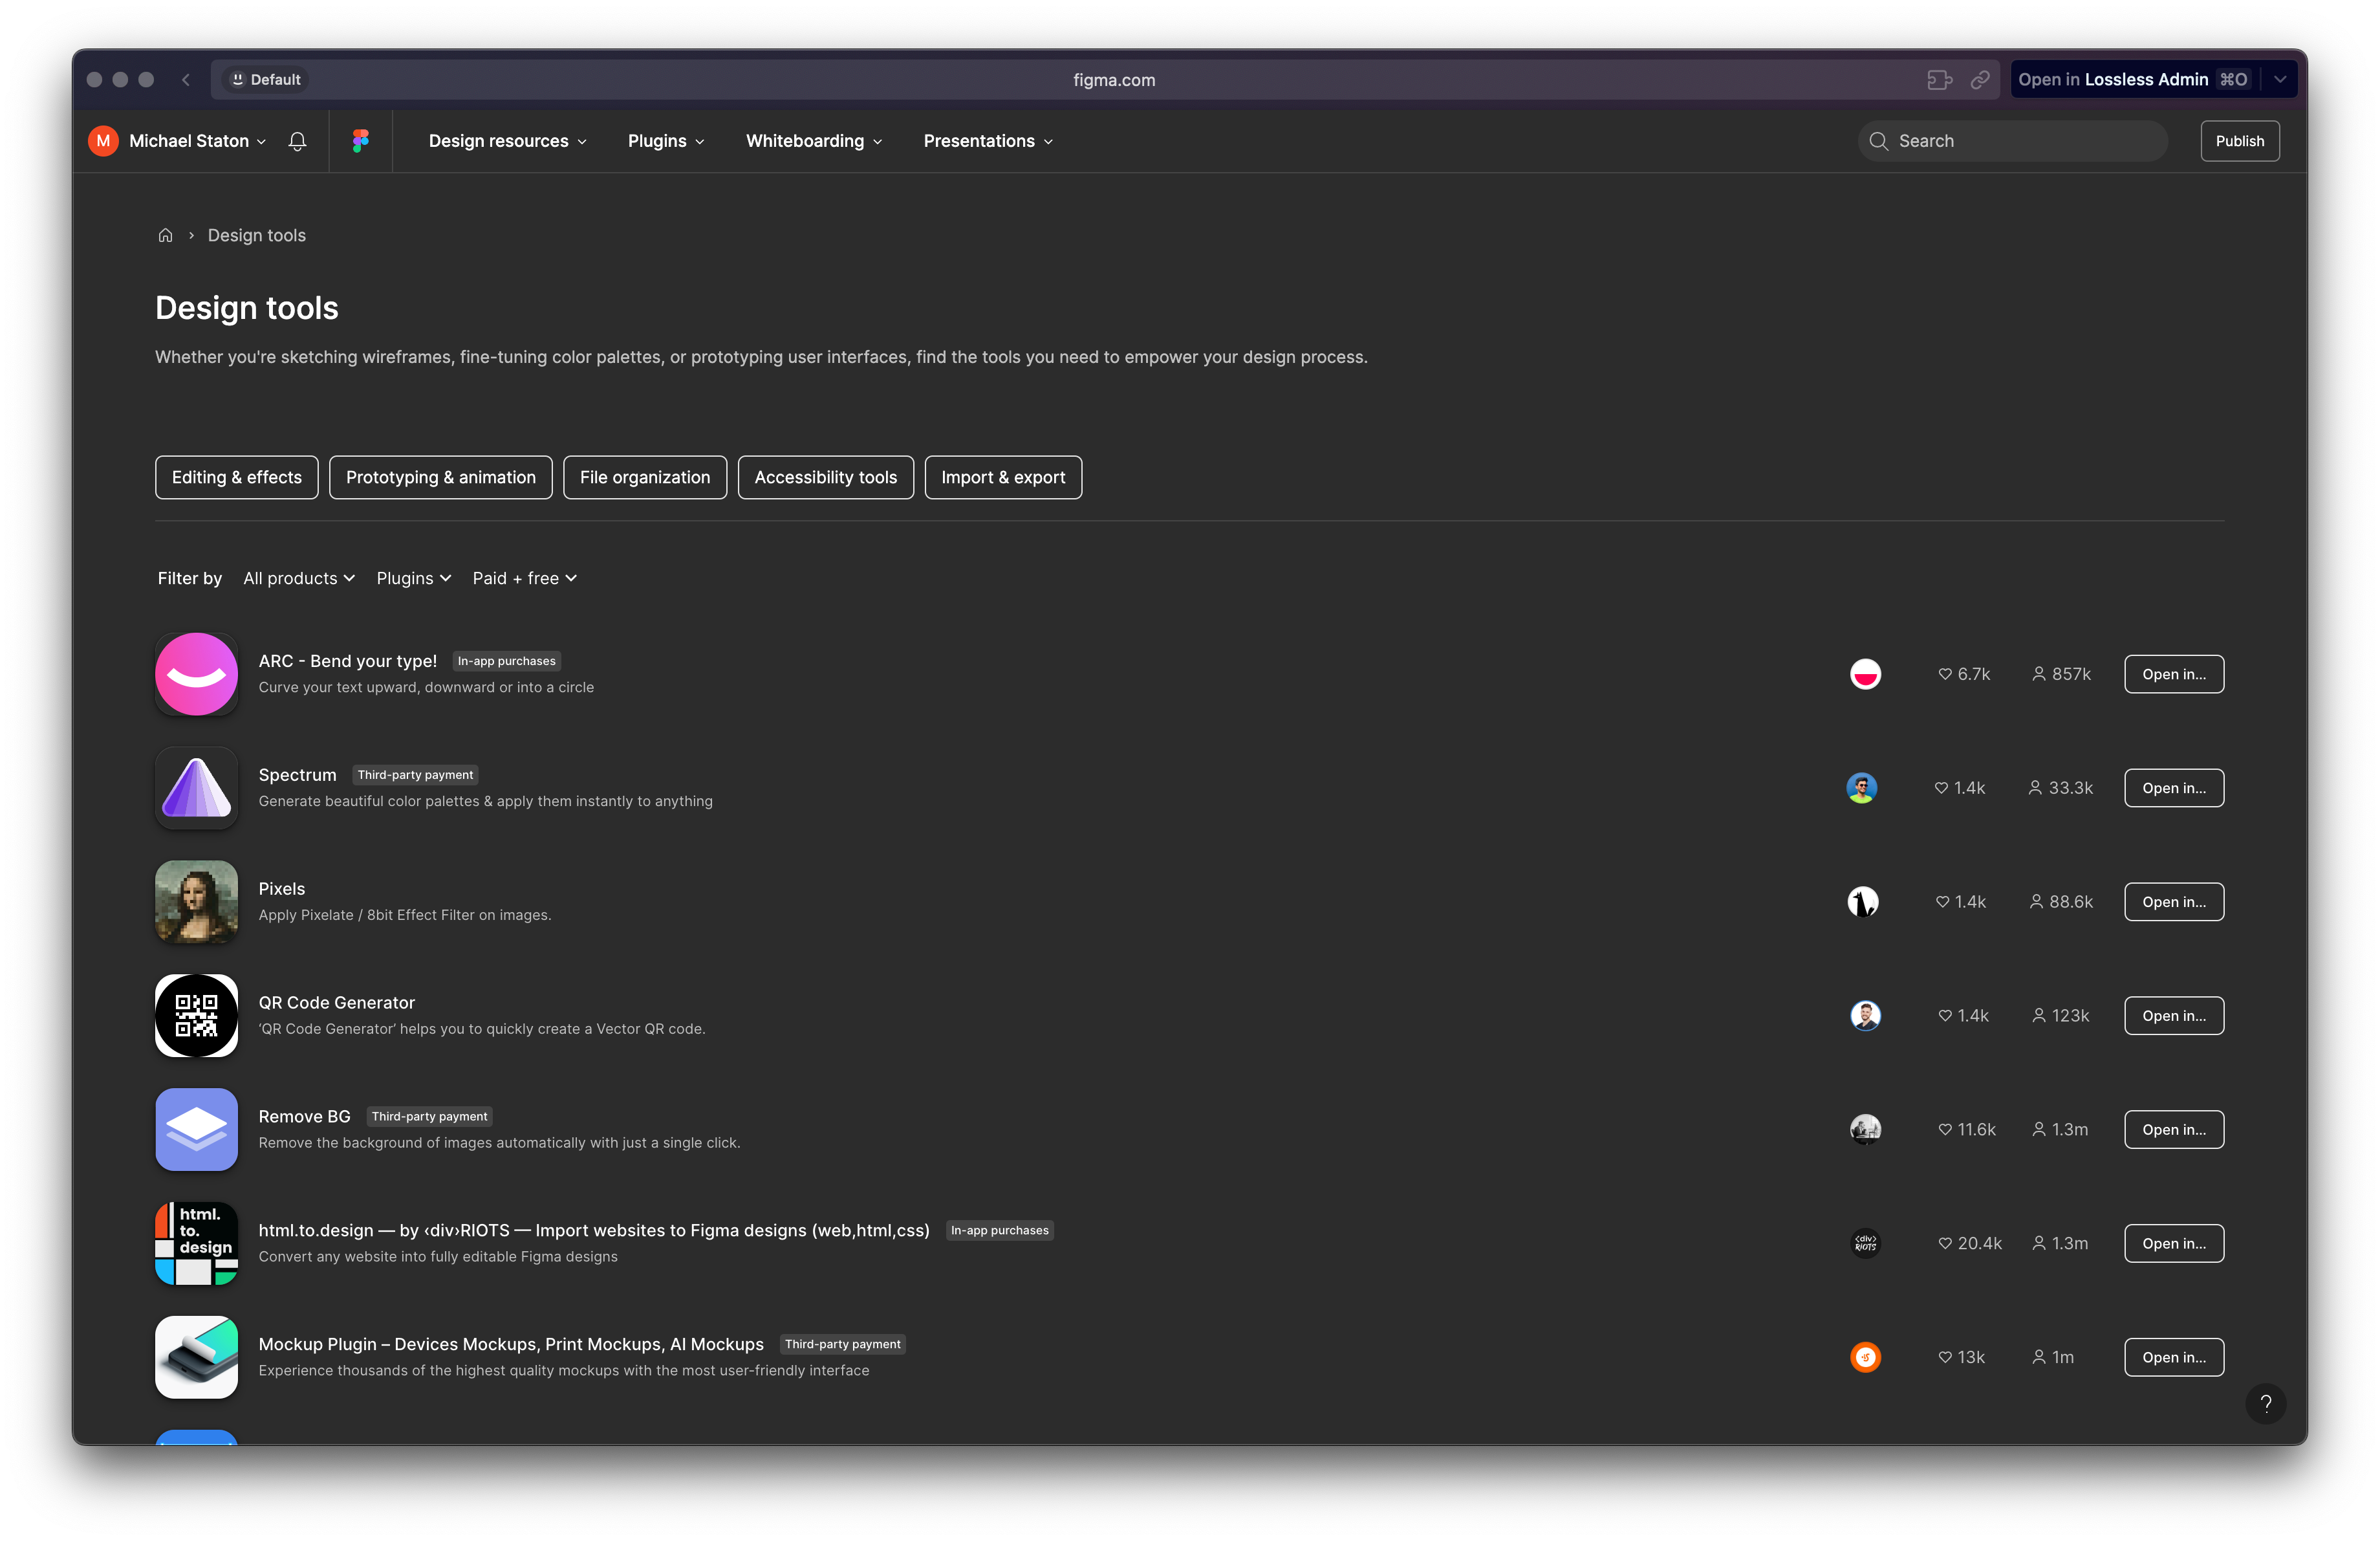Image resolution: width=2380 pixels, height=1541 pixels.
Task: Open the Paid + free filter dropdown
Action: (x=524, y=578)
